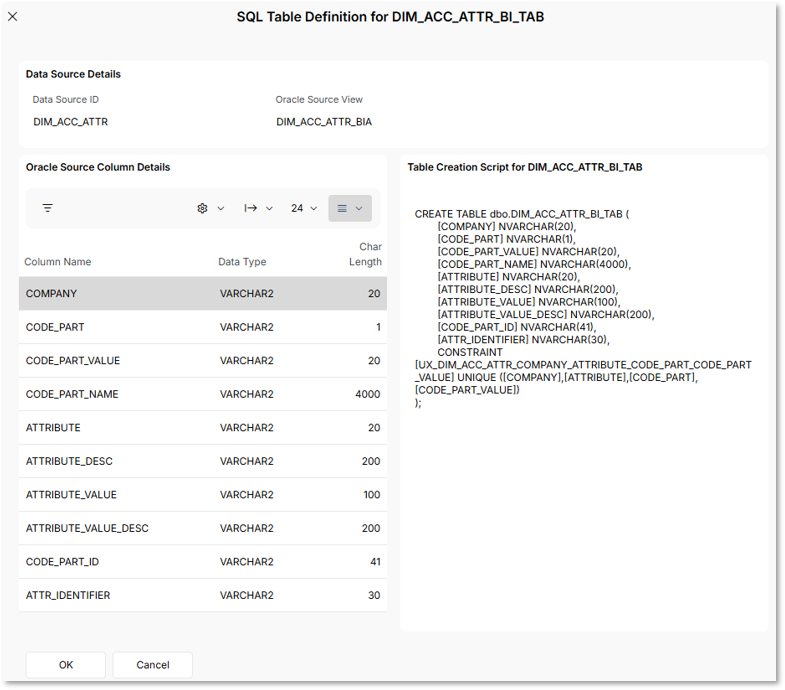Select the CODE_PART_ID row
Screen dimensions: 785x690
pos(203,562)
